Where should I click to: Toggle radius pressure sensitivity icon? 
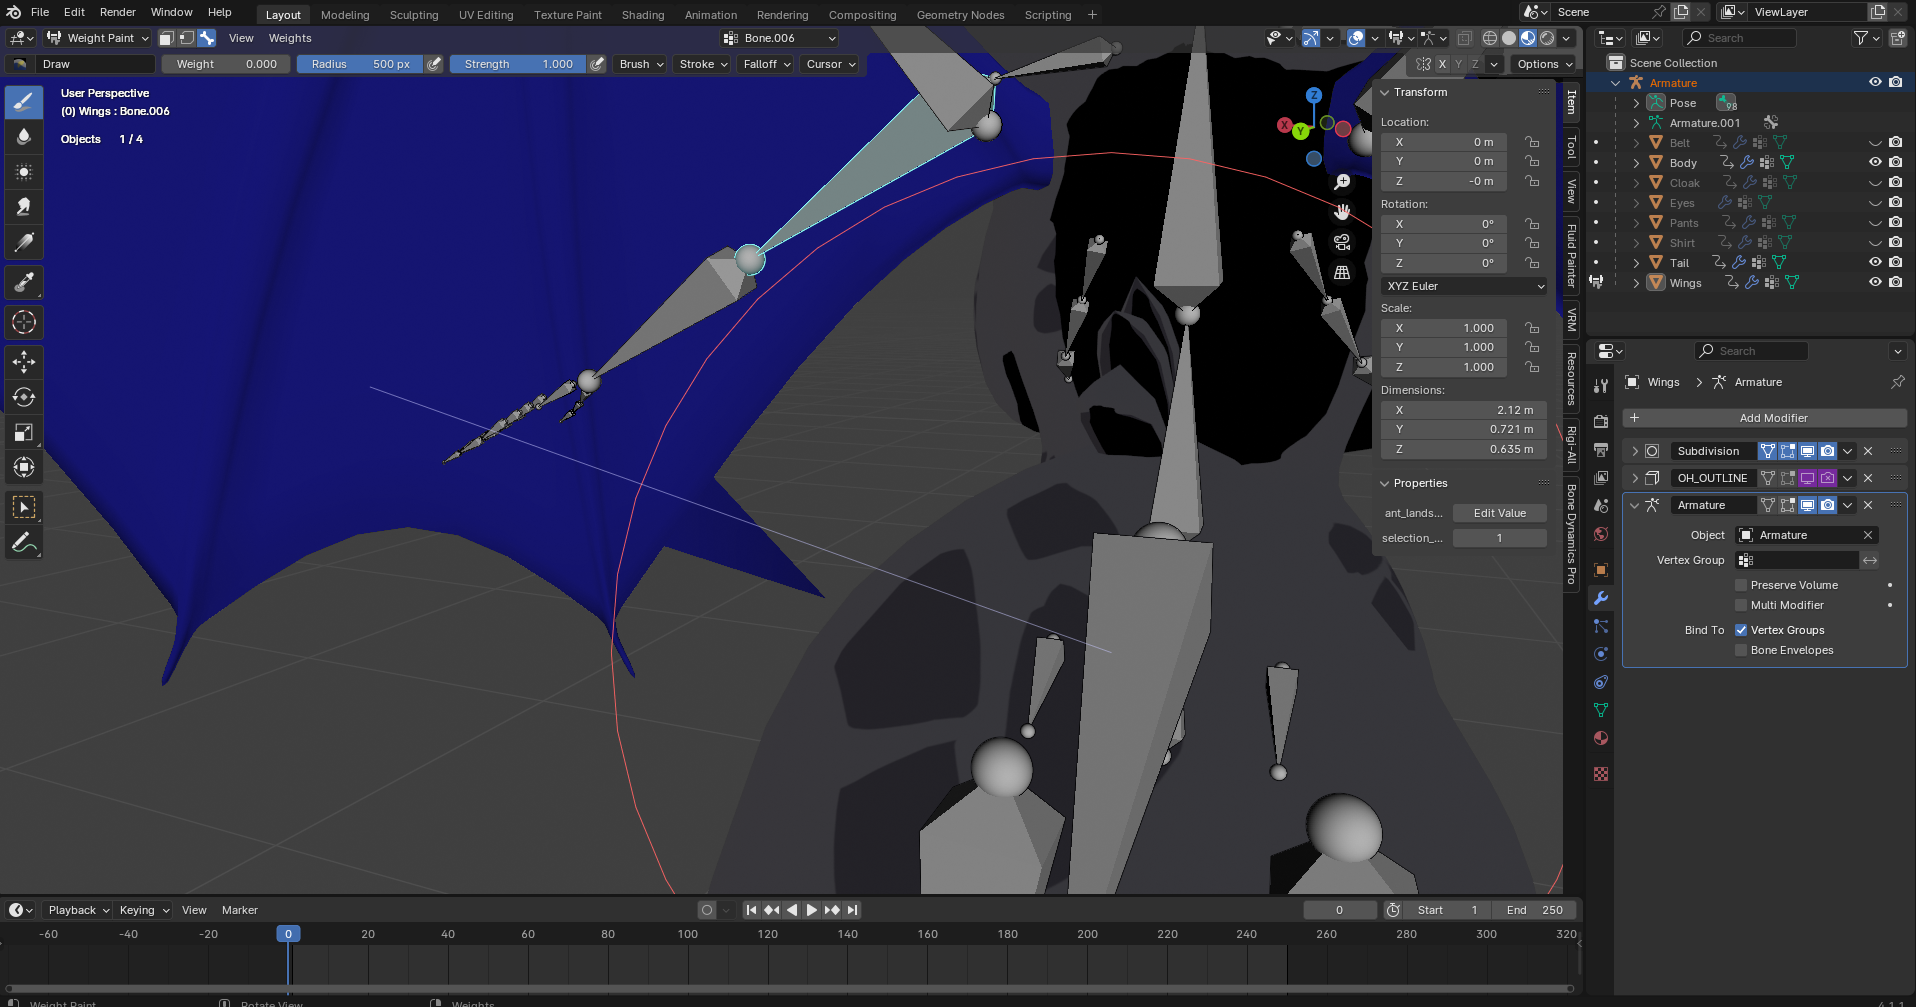point(434,64)
